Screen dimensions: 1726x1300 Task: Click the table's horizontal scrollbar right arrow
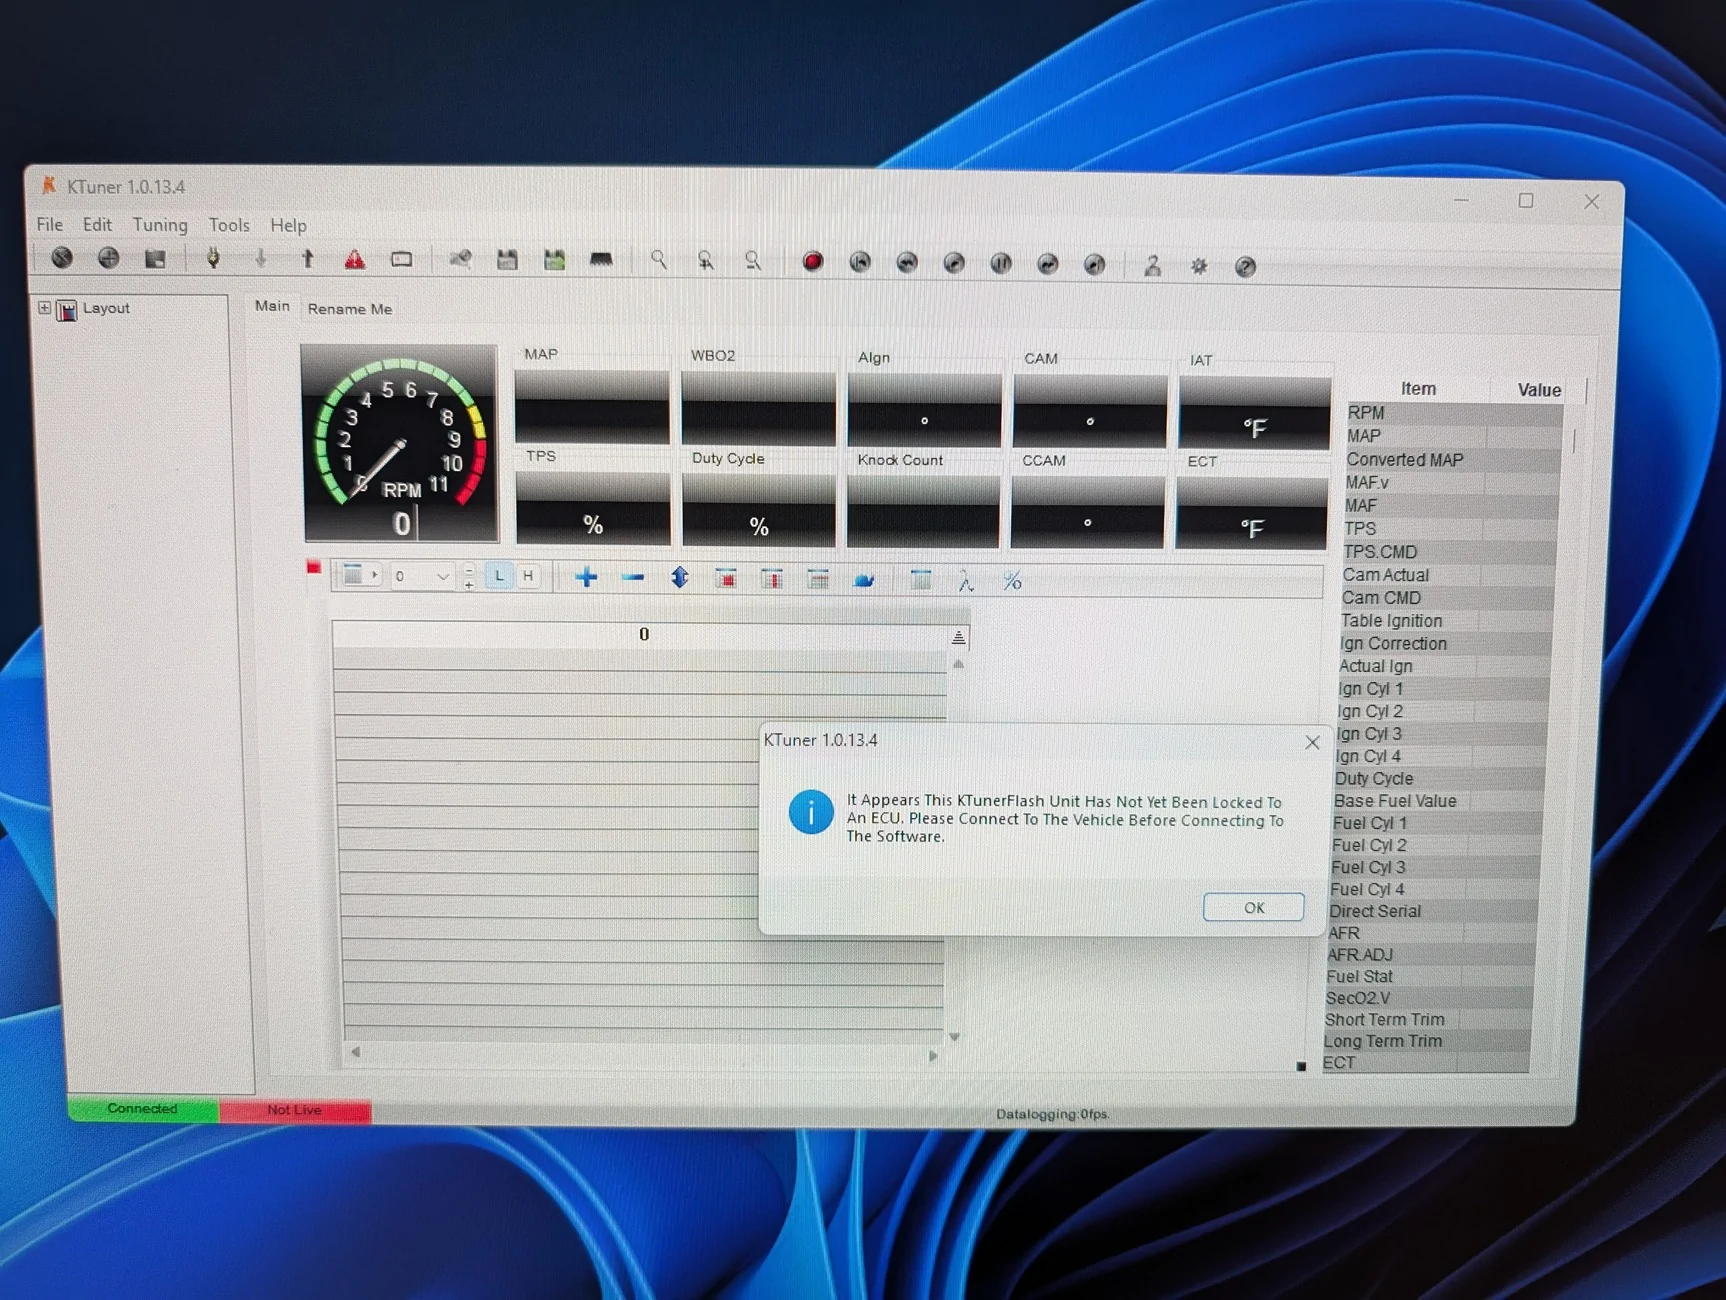pyautogui.click(x=933, y=1055)
